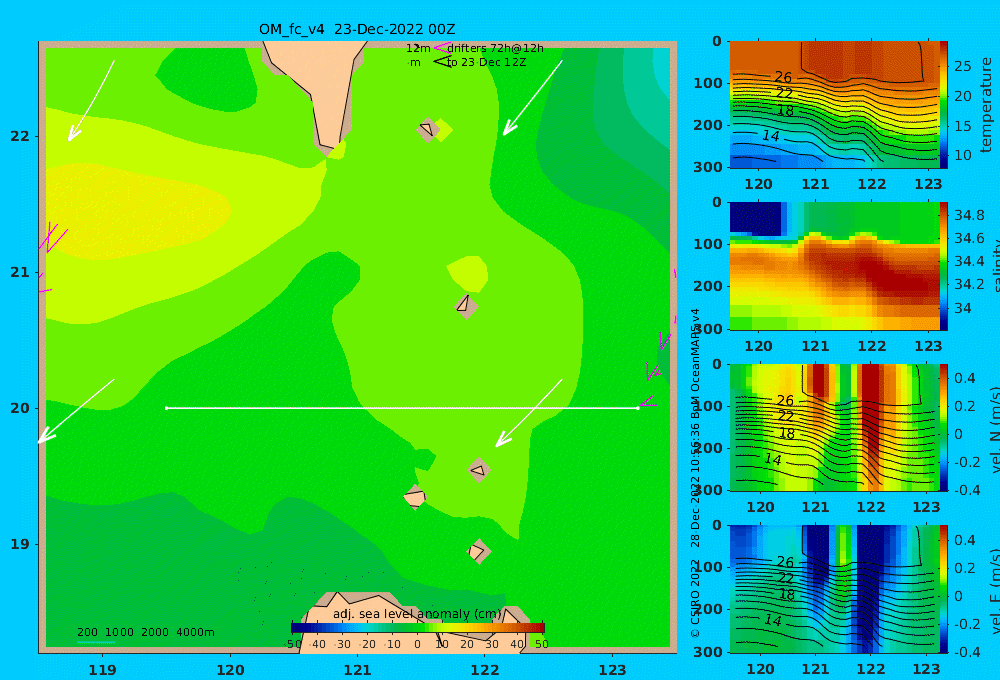The height and width of the screenshot is (680, 1000).
Task: Open the salinity cross-section panel
Action: pyautogui.click(x=834, y=266)
